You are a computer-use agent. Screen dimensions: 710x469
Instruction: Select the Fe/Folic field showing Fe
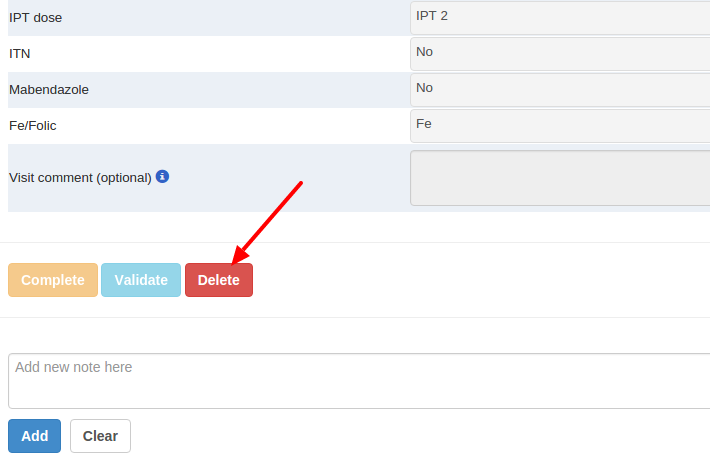(x=560, y=125)
